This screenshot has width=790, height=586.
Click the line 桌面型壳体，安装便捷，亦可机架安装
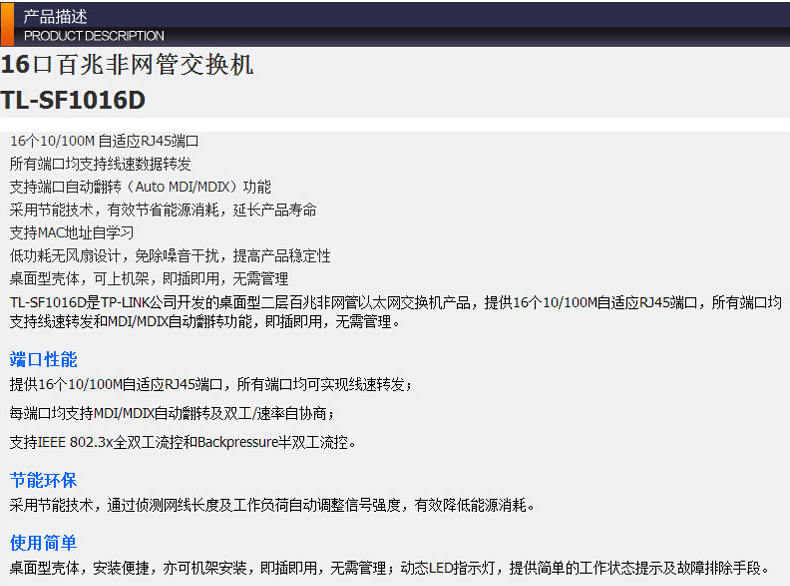pos(389,568)
